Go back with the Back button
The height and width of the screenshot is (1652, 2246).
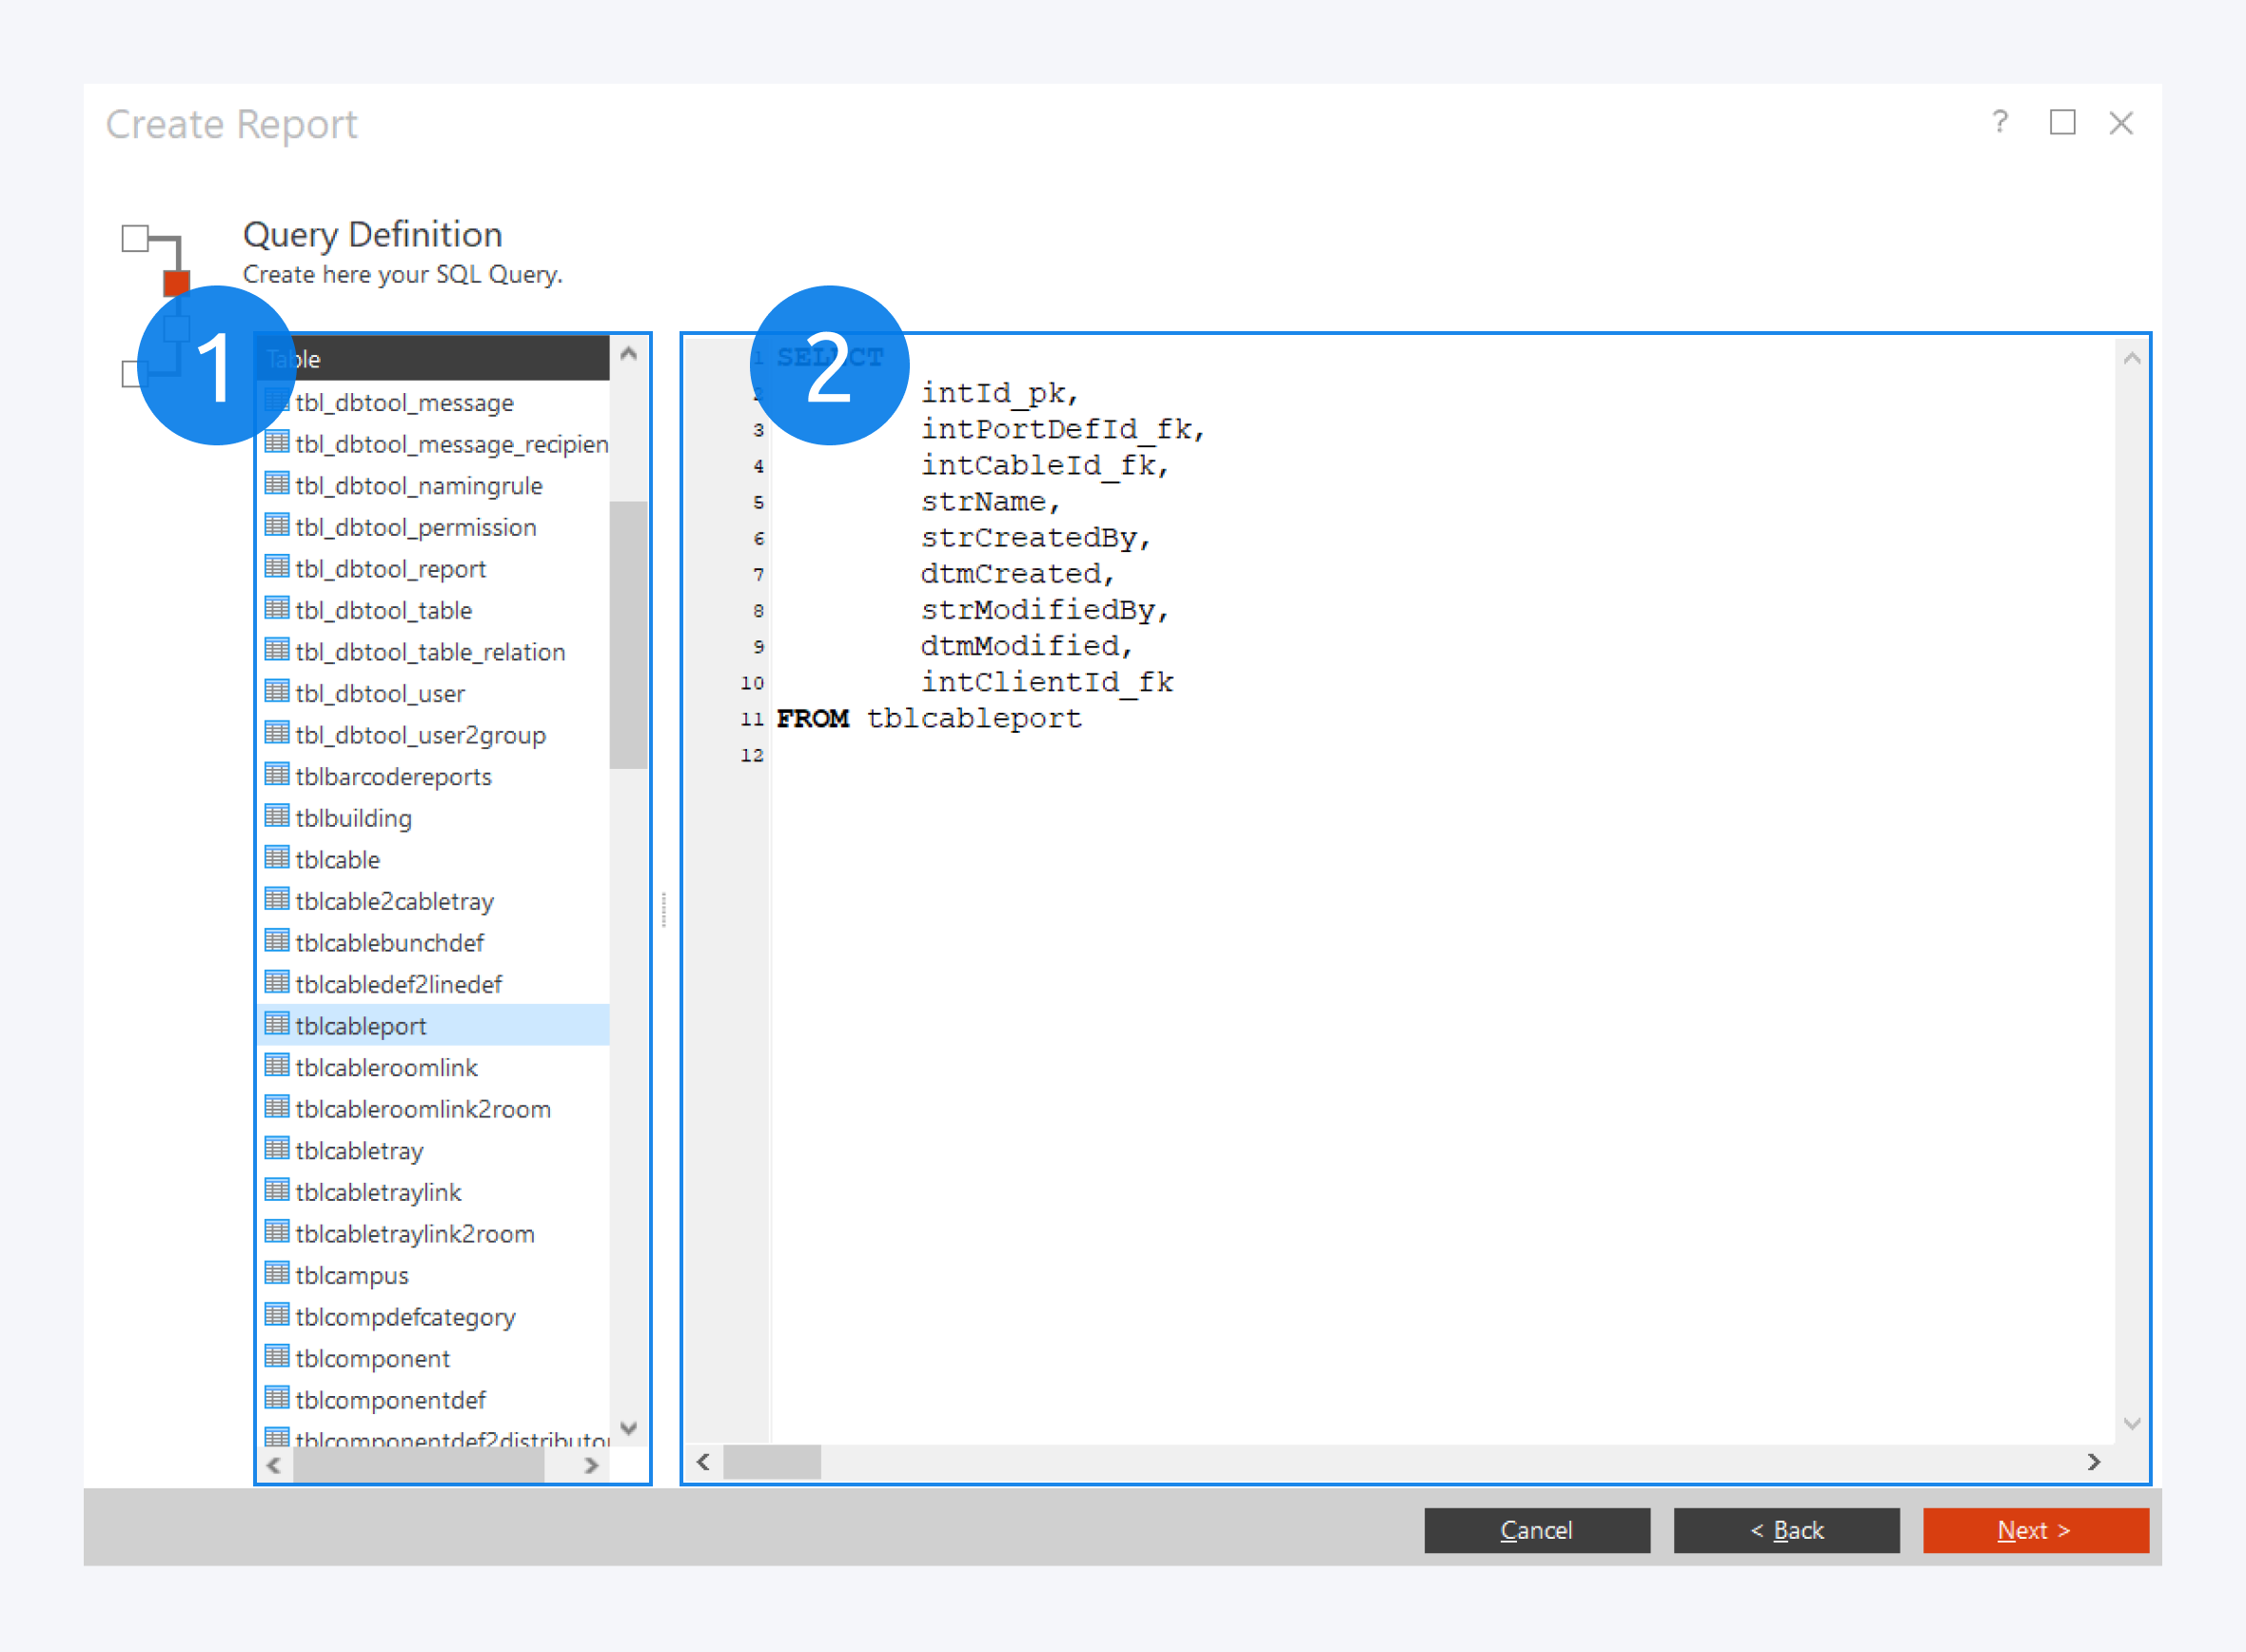pos(1786,1530)
